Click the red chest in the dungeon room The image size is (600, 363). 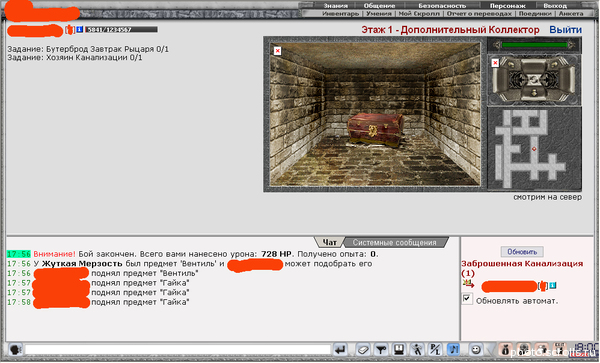[375, 129]
